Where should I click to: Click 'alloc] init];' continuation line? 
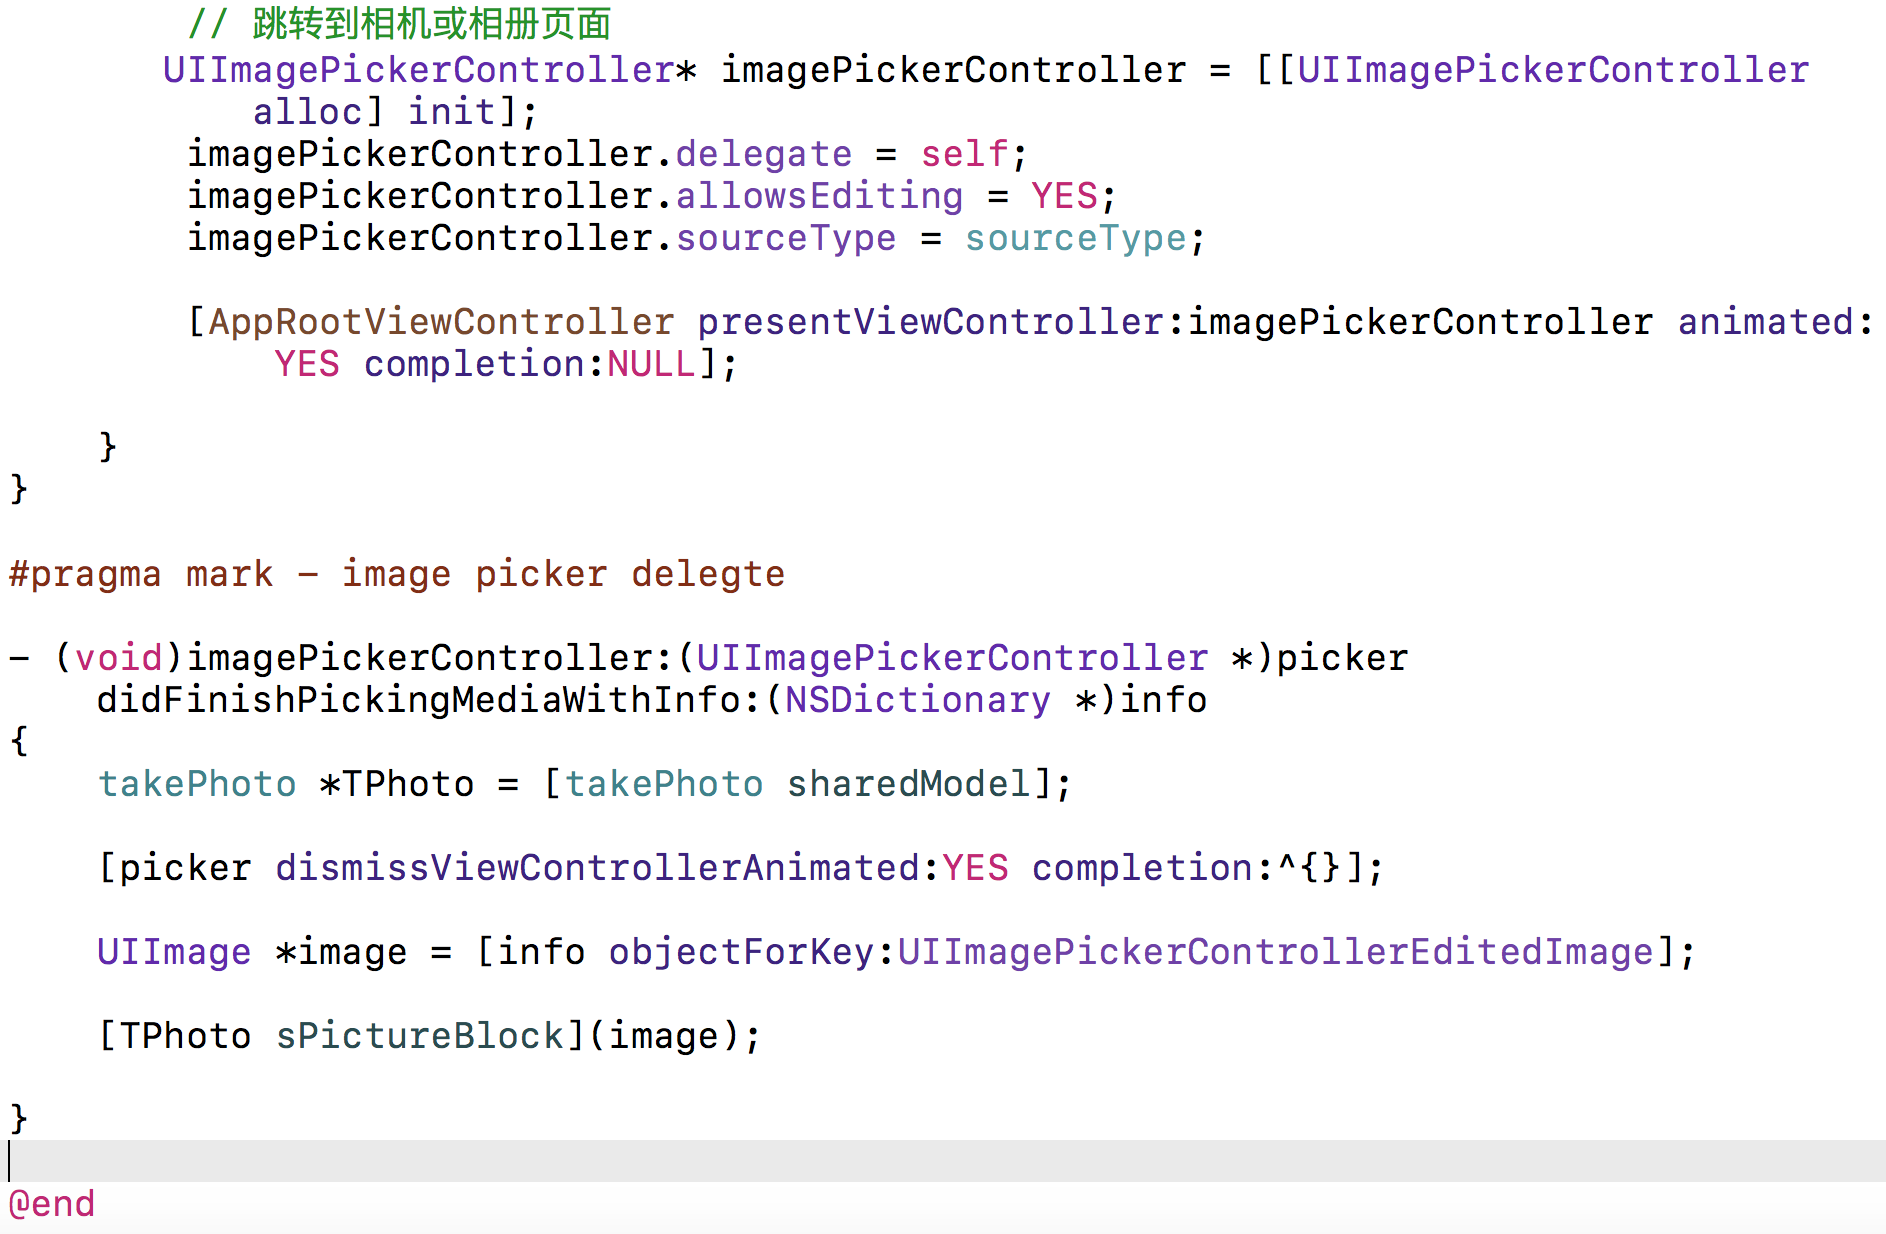(395, 112)
